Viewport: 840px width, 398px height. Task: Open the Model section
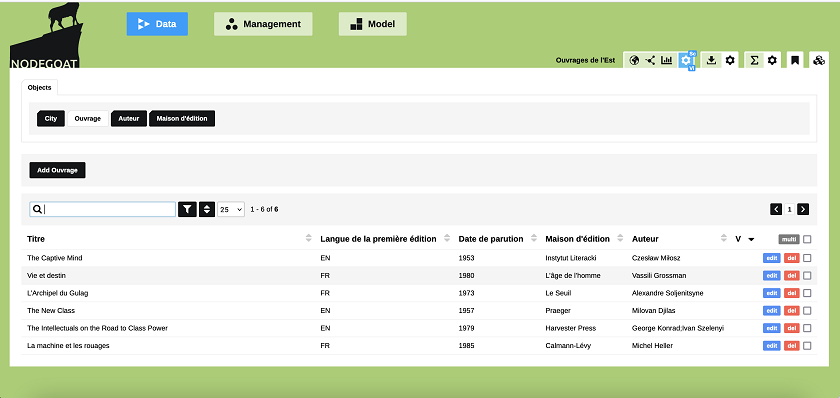tap(372, 24)
